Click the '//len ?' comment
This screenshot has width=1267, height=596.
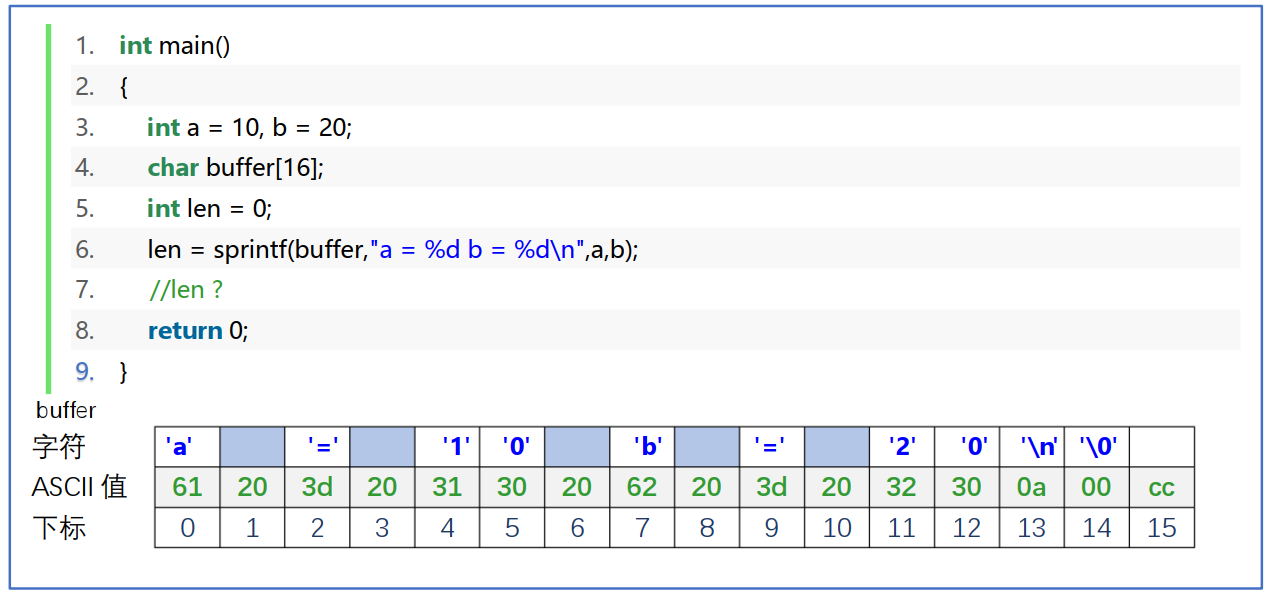(186, 290)
